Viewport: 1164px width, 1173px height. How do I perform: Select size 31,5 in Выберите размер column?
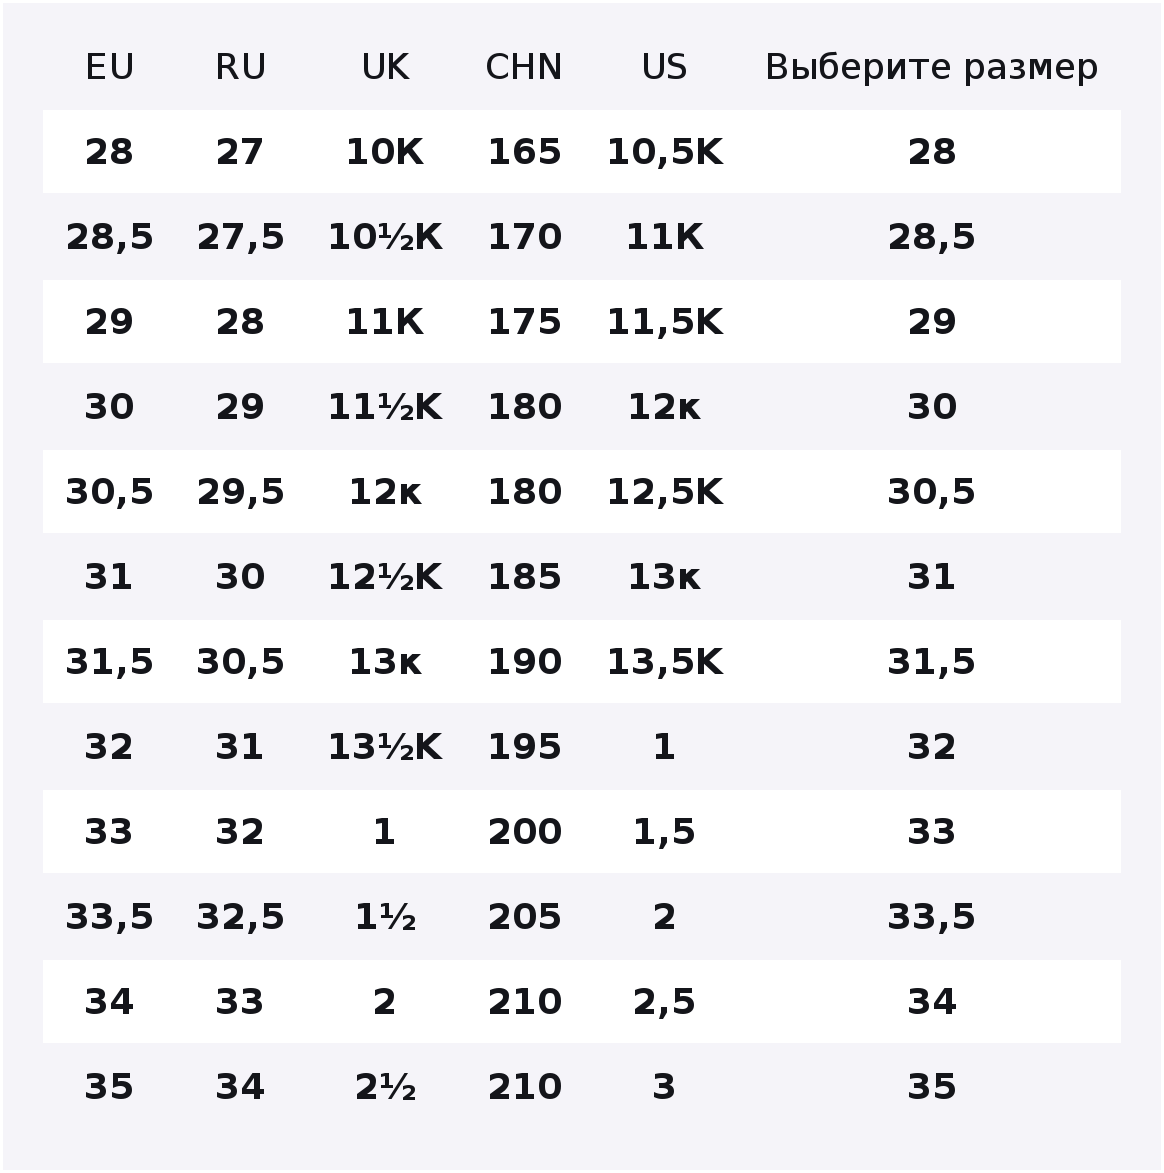point(931,662)
